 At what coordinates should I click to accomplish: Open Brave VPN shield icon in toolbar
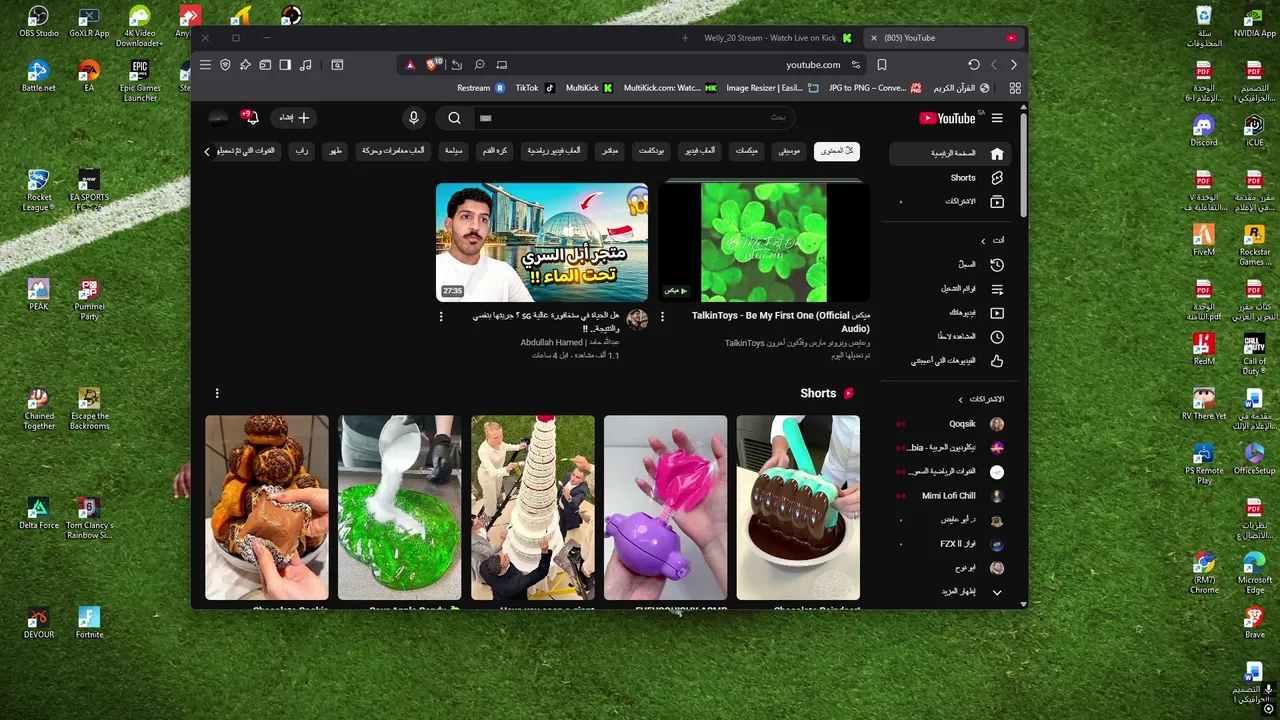(225, 64)
